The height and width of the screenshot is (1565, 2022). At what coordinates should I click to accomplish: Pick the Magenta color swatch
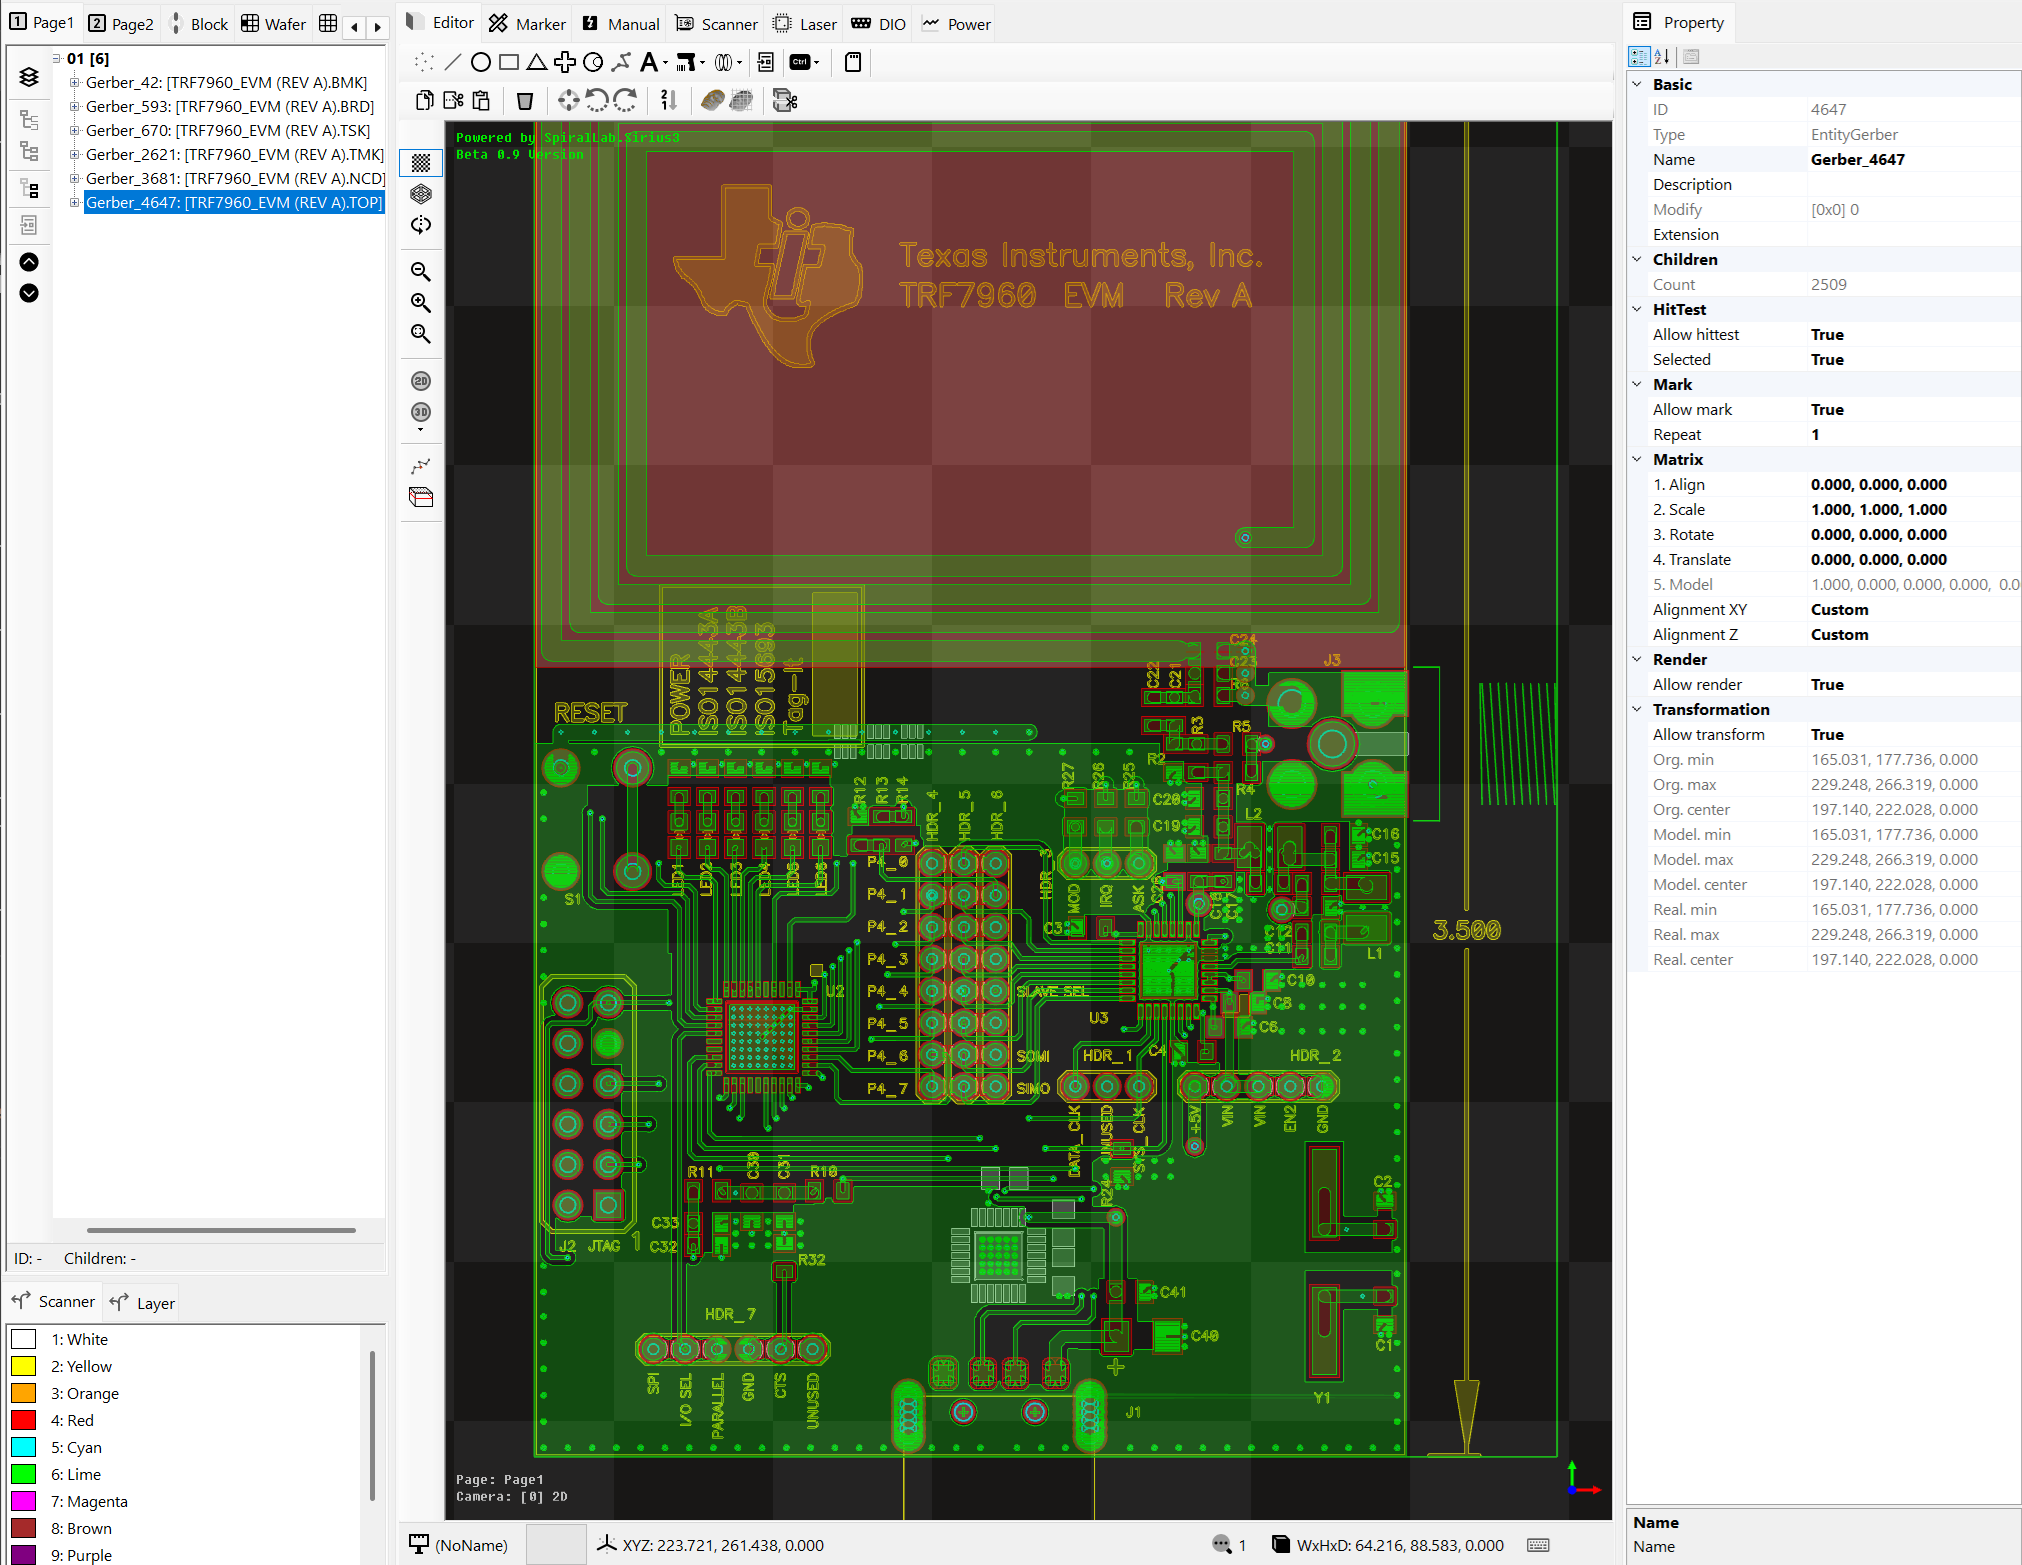(x=24, y=1501)
